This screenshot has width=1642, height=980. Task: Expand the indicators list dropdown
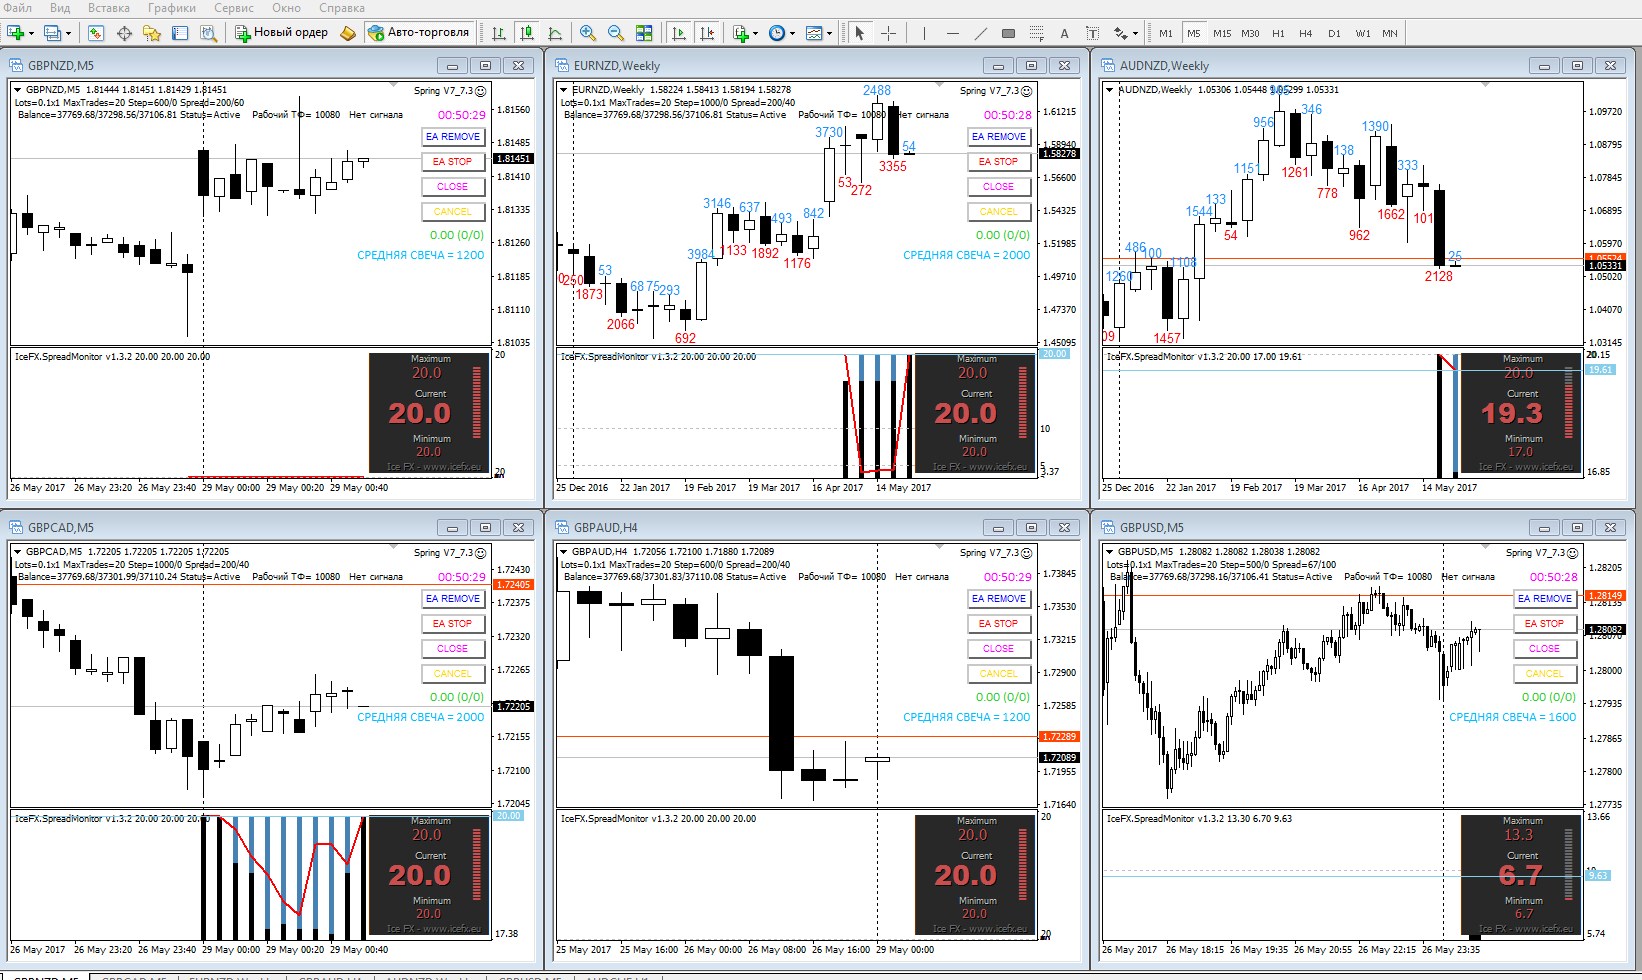click(755, 33)
